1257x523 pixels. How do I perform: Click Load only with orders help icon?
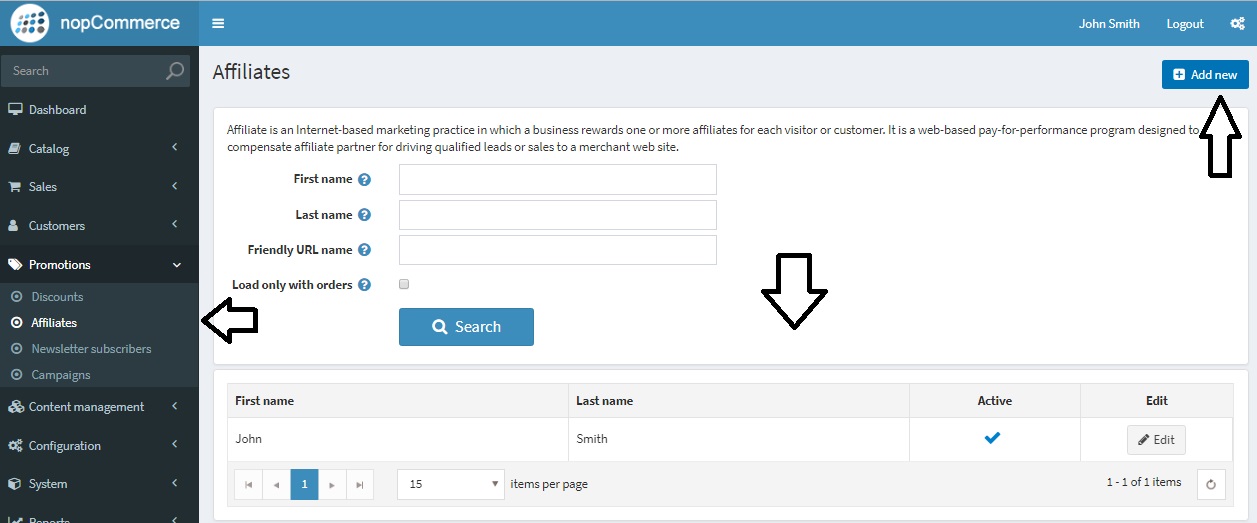click(x=365, y=285)
